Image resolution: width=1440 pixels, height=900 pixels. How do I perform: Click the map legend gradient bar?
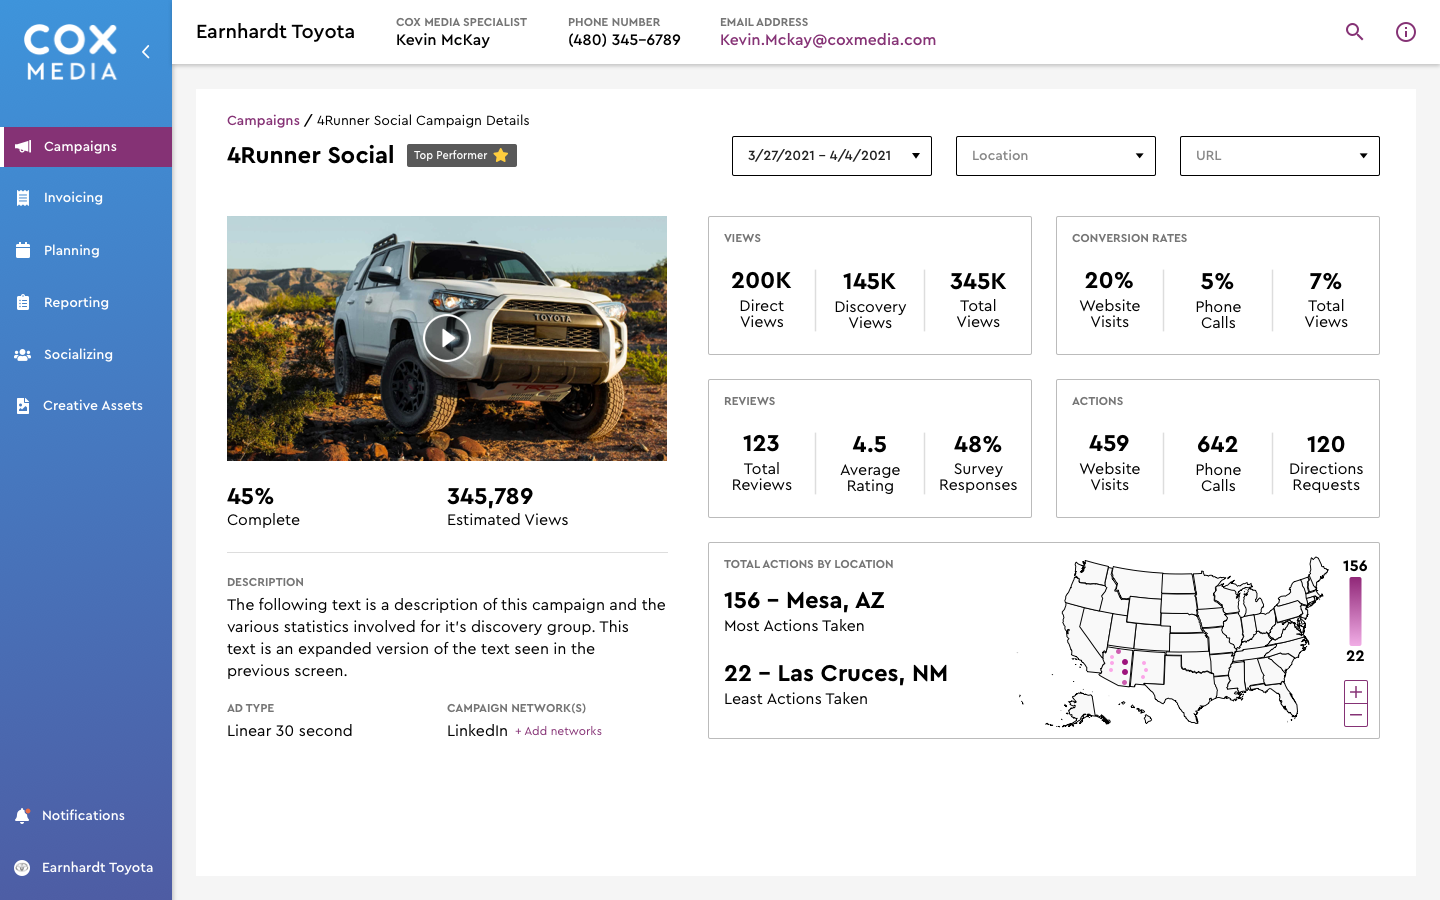tap(1356, 611)
